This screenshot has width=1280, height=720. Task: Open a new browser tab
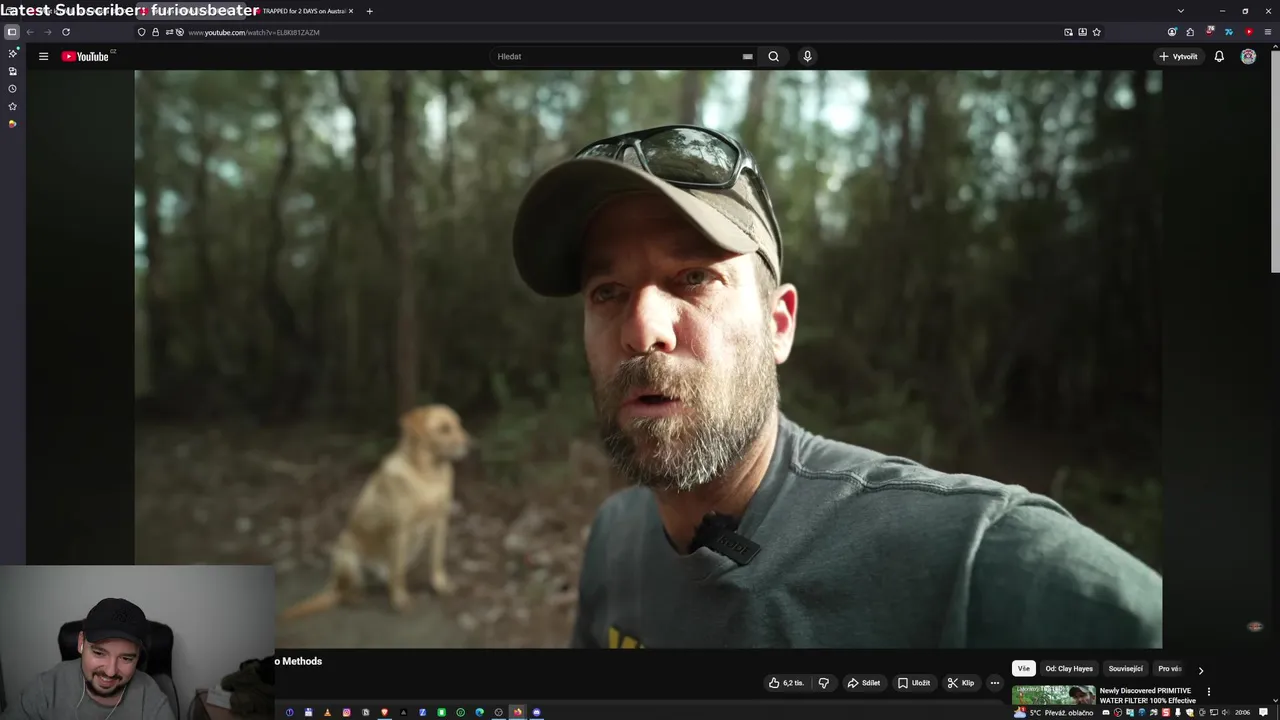click(x=369, y=11)
